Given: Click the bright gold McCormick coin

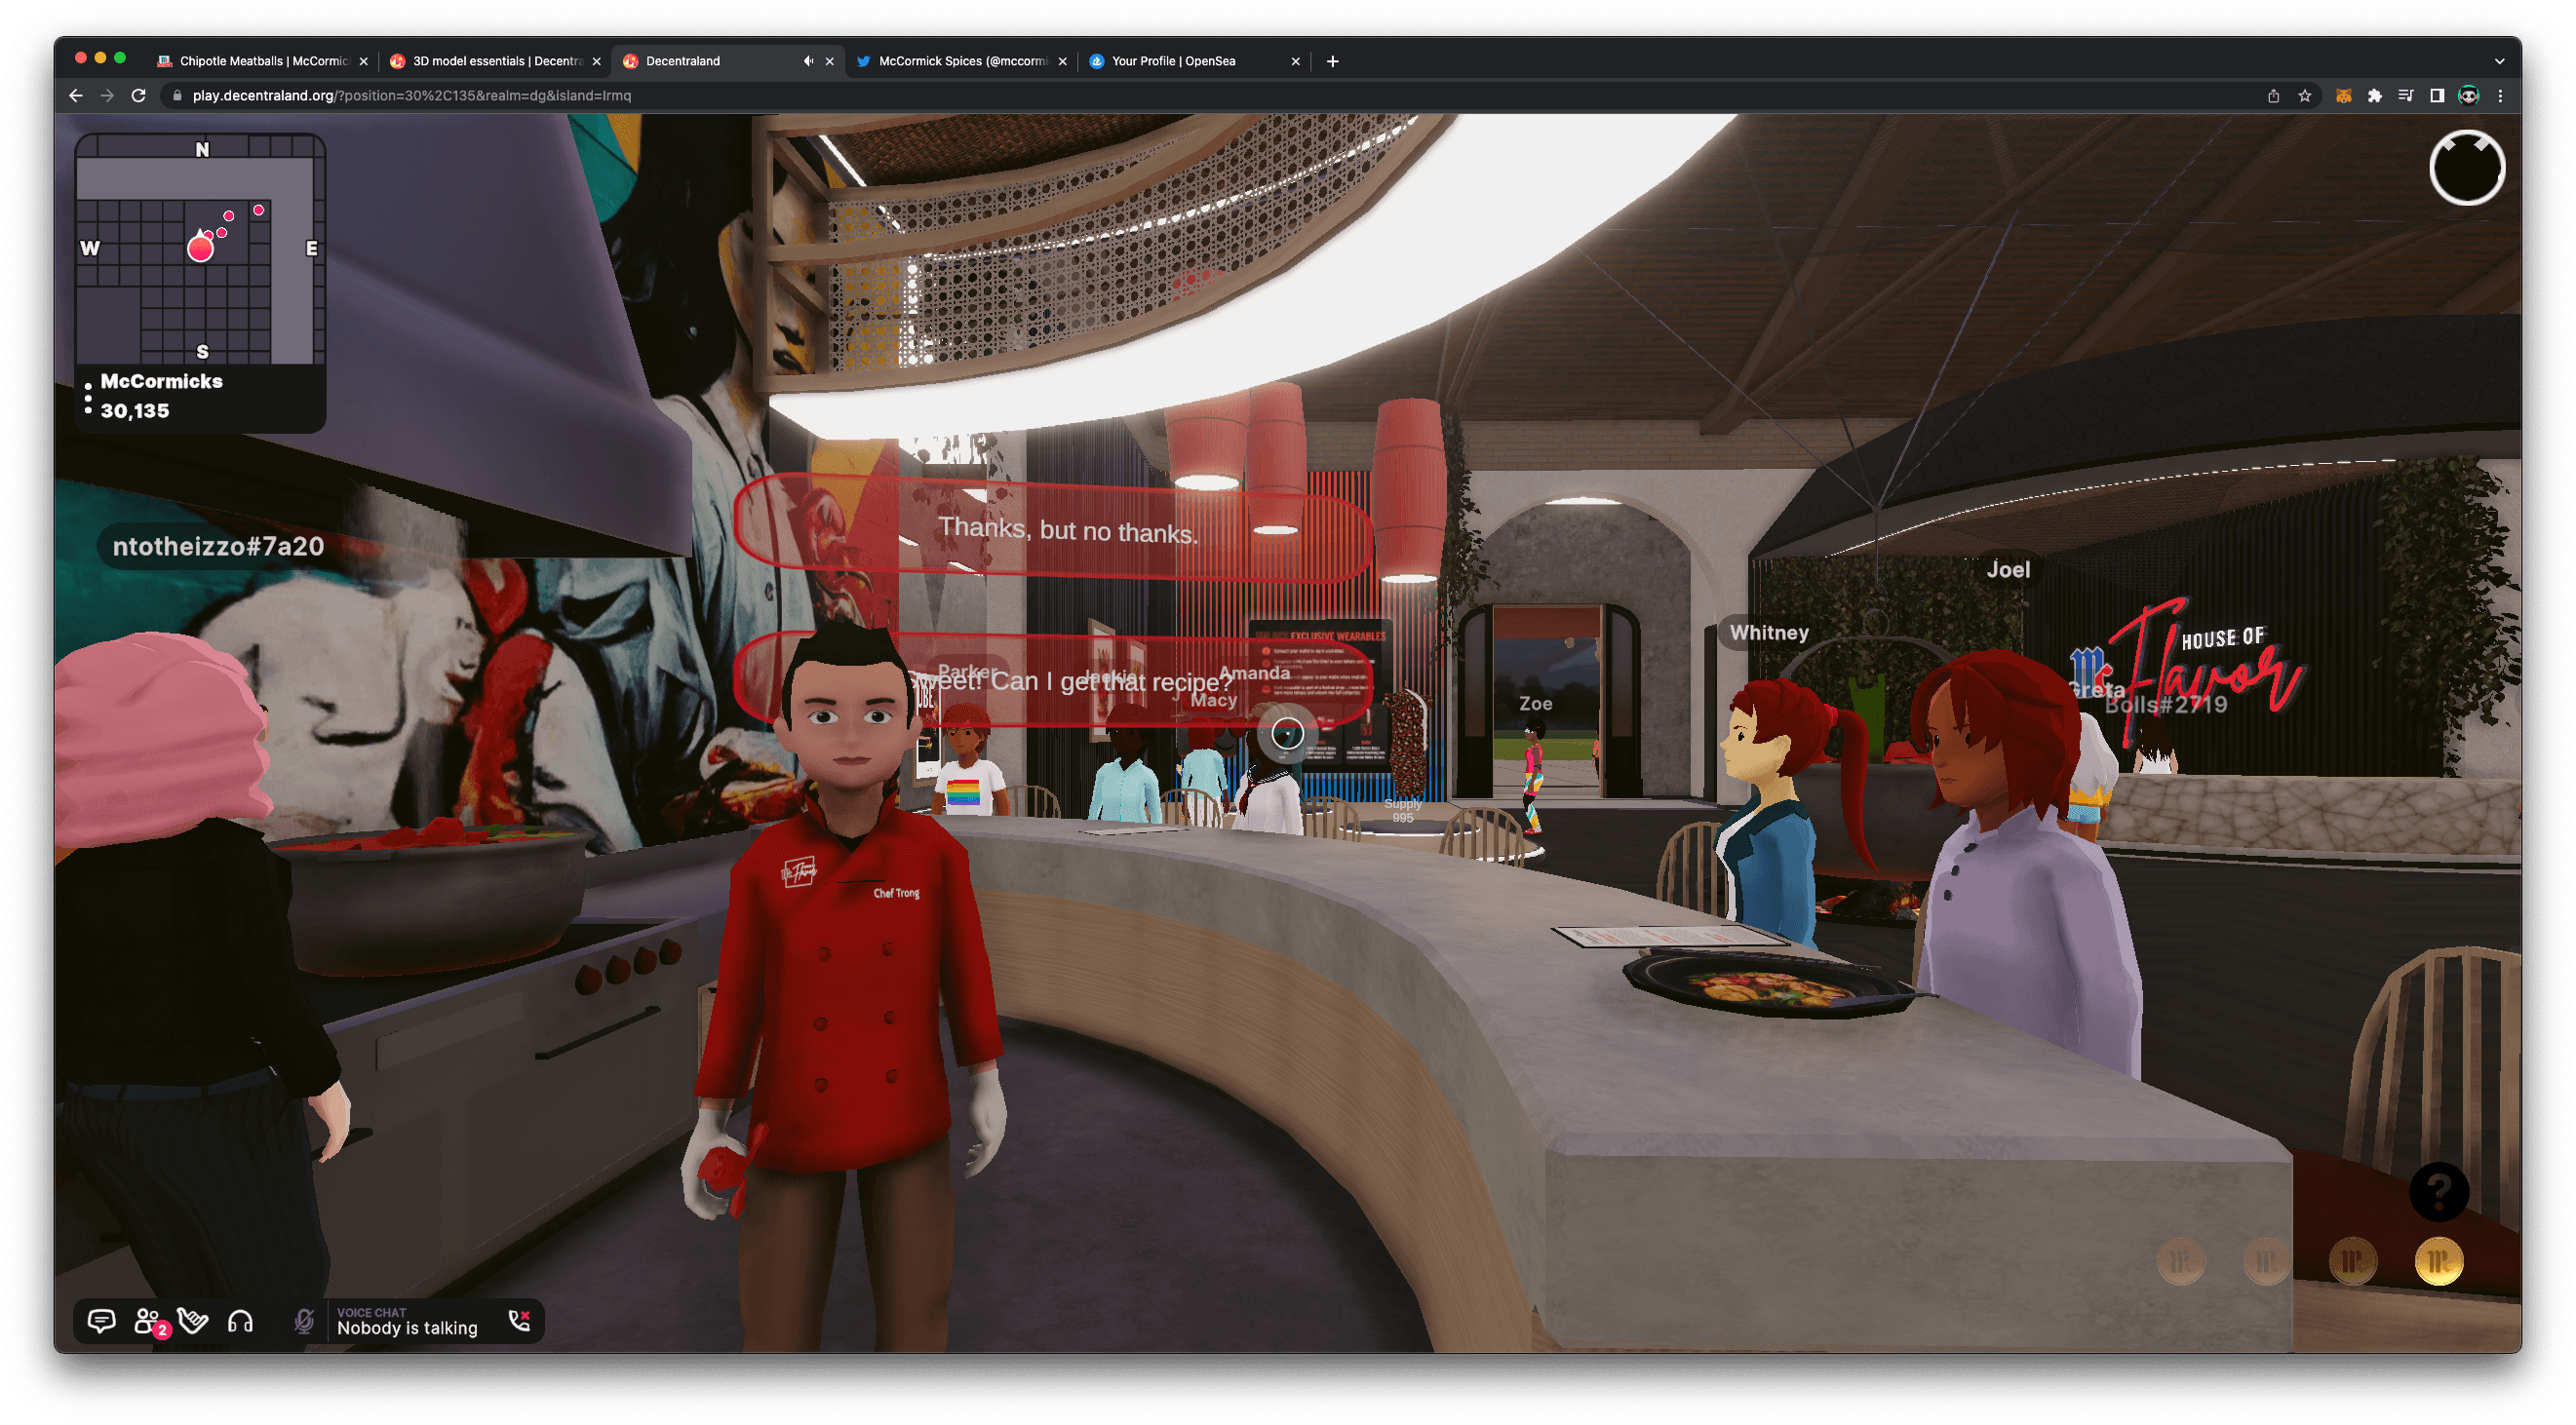Looking at the screenshot, I should pyautogui.click(x=2438, y=1261).
